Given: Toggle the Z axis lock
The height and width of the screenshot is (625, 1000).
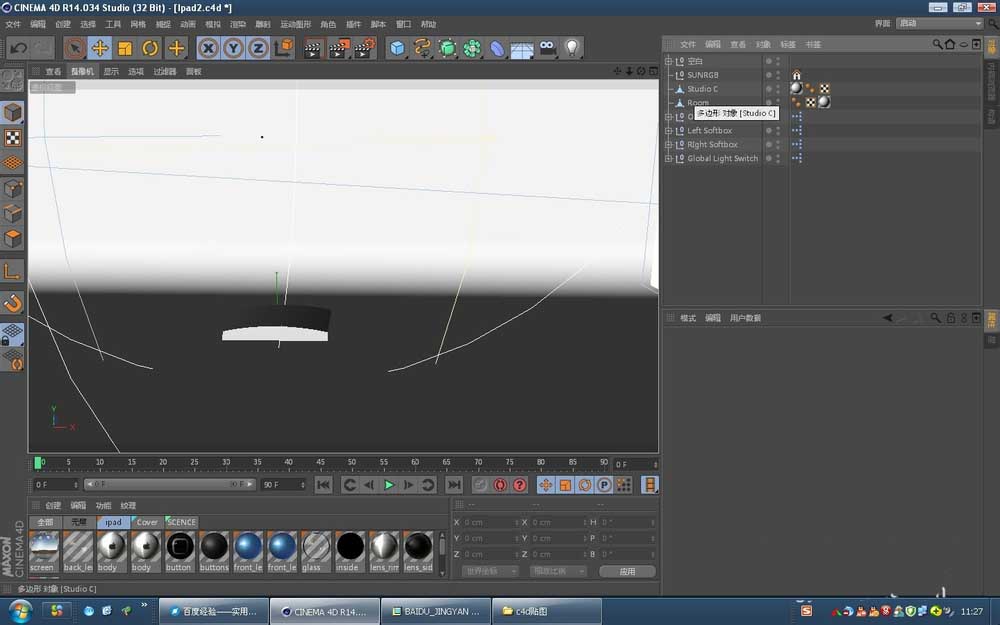Looking at the screenshot, I should (x=258, y=47).
